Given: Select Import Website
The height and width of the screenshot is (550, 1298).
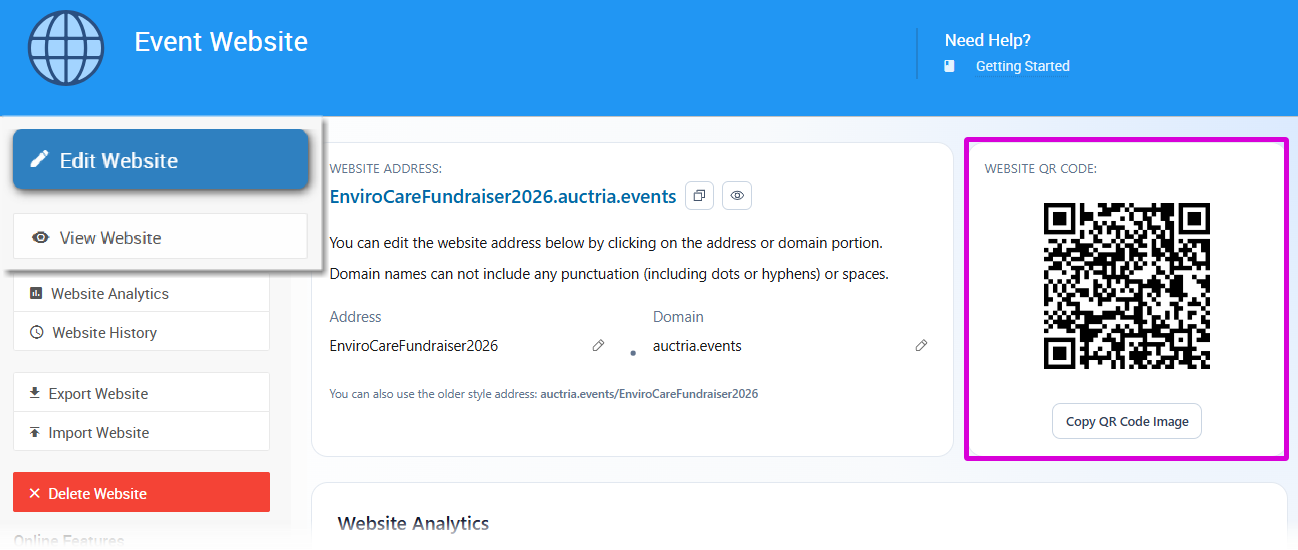Looking at the screenshot, I should point(141,432).
